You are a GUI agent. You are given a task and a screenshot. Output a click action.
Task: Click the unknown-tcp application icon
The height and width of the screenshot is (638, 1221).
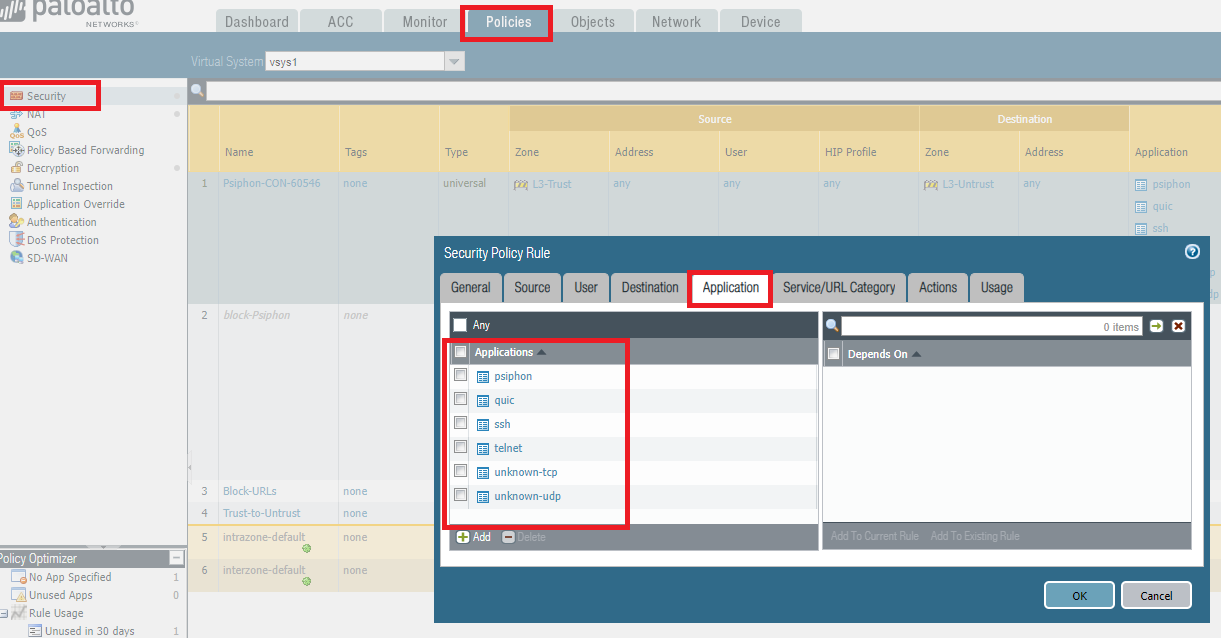point(483,473)
